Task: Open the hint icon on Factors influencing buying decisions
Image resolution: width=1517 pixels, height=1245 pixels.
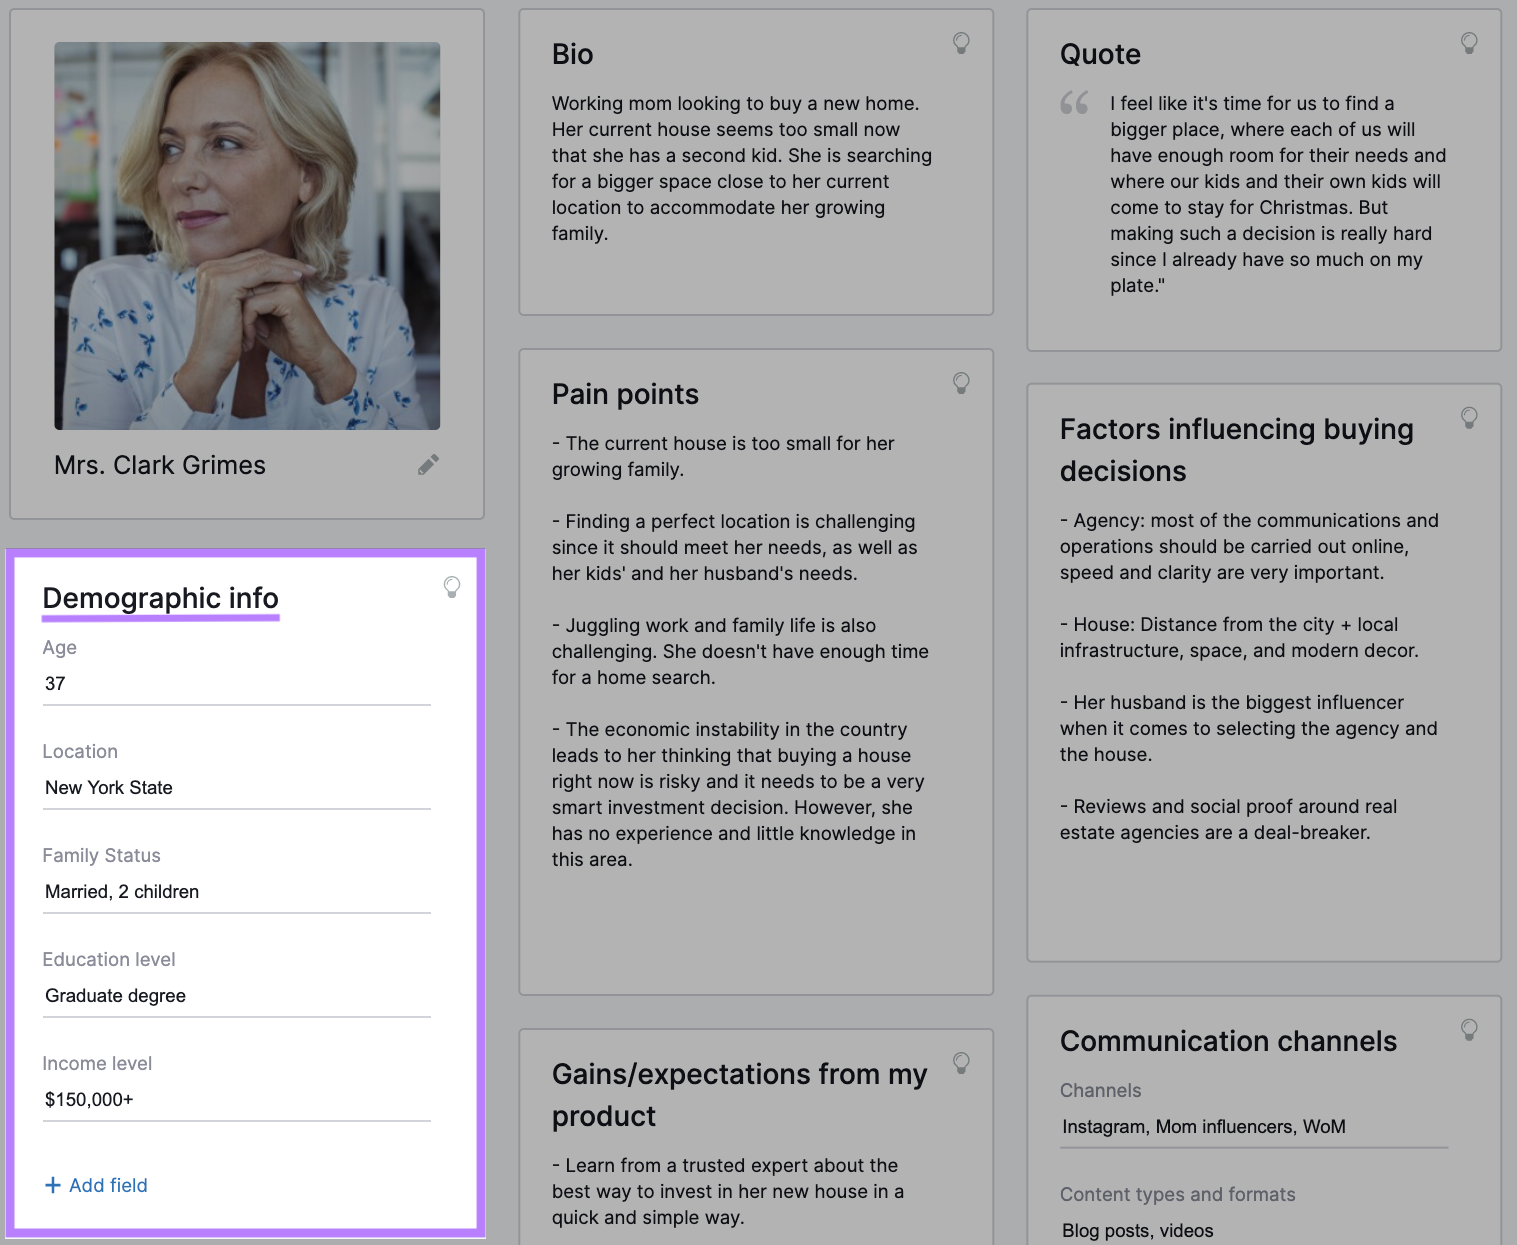Action: [x=1469, y=418]
